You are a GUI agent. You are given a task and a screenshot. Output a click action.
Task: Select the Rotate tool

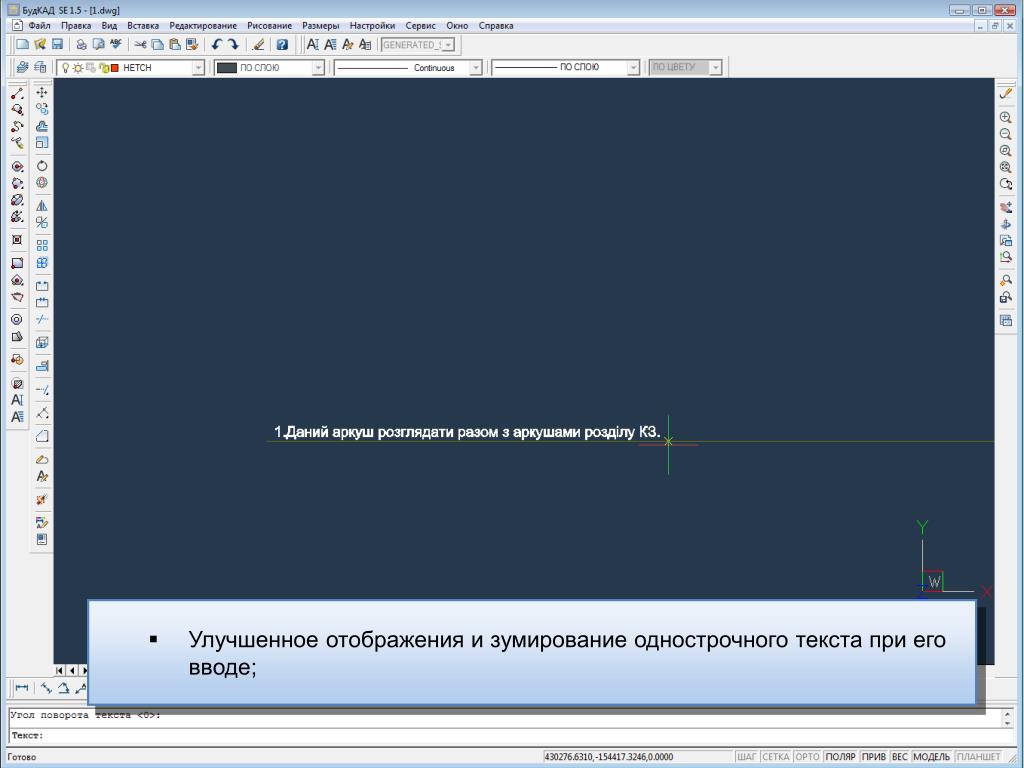(x=42, y=166)
